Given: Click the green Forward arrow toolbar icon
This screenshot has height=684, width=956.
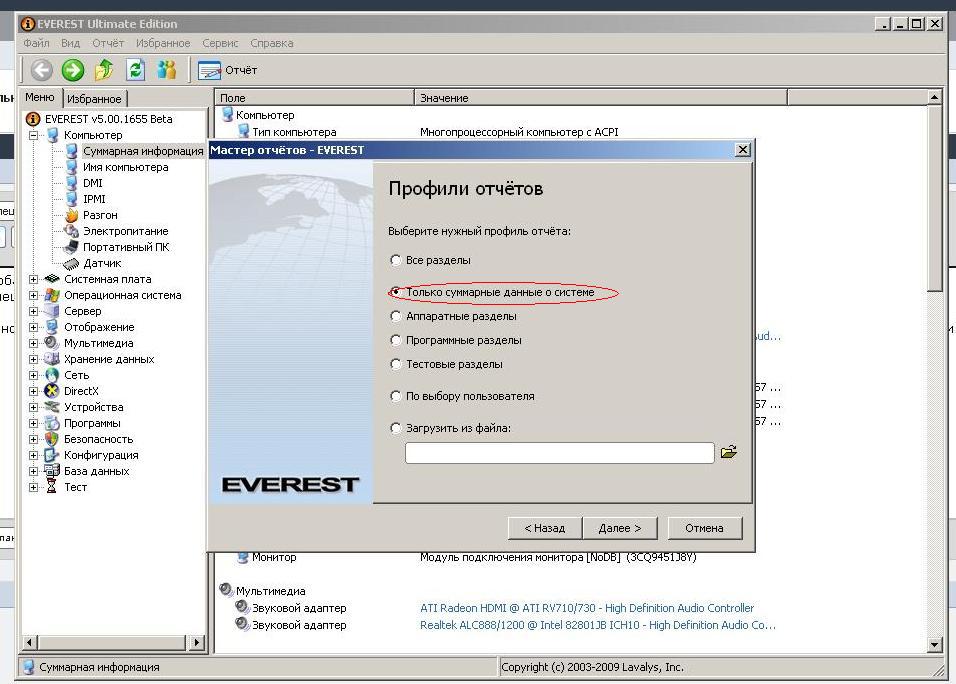Looking at the screenshot, I should point(73,69).
